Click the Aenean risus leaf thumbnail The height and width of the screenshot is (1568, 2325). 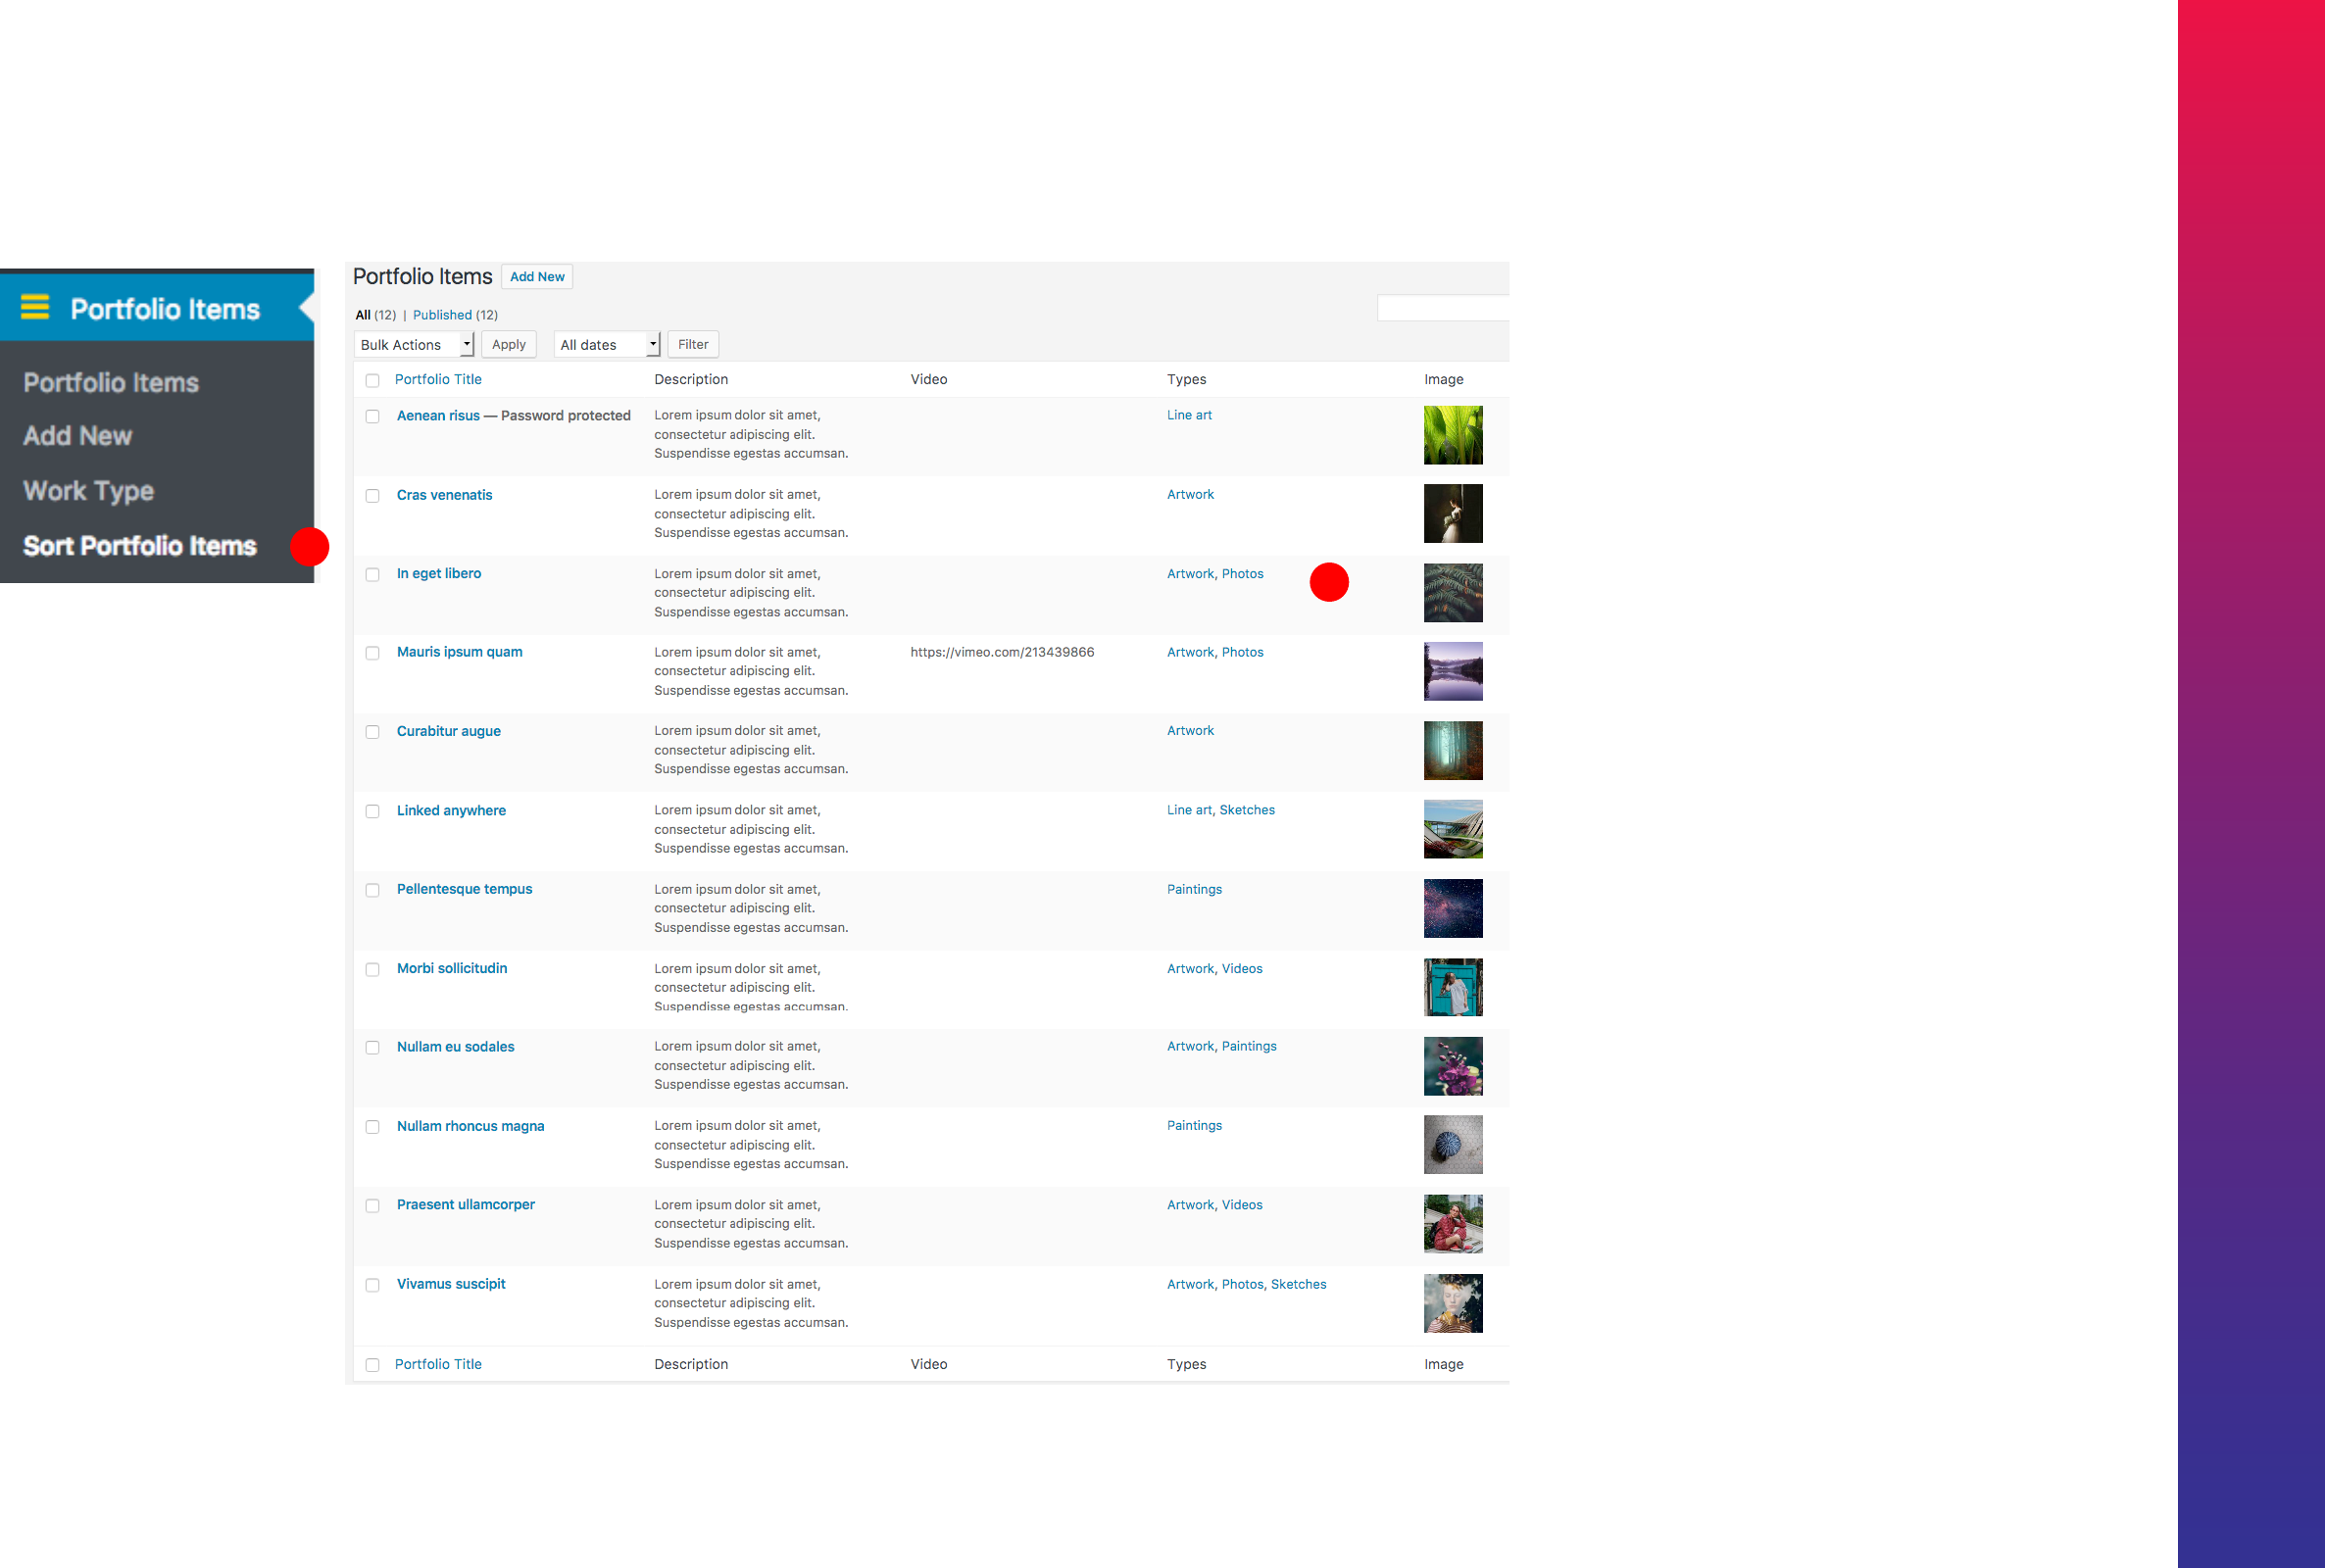[x=1452, y=435]
